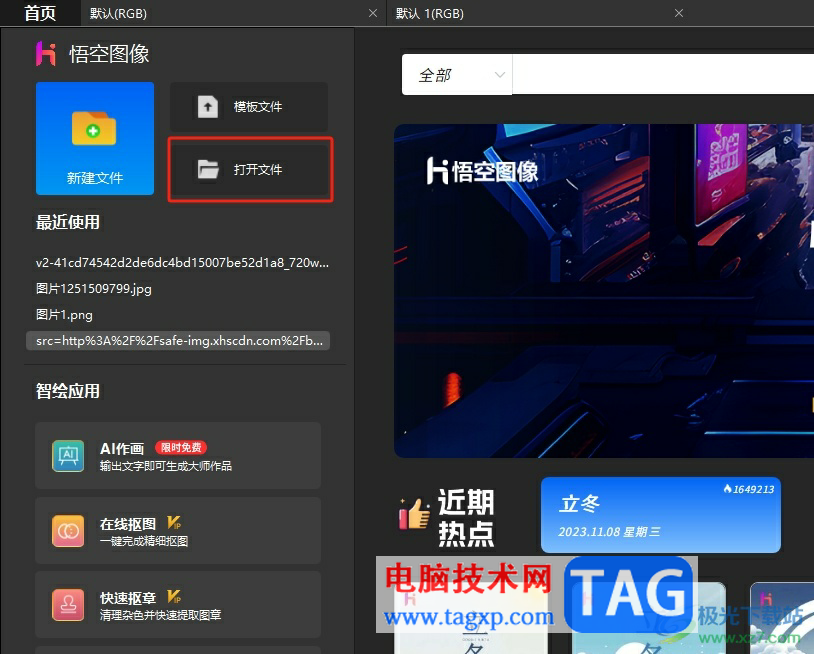Click the VIP badge next to 快速抠章

point(174,597)
